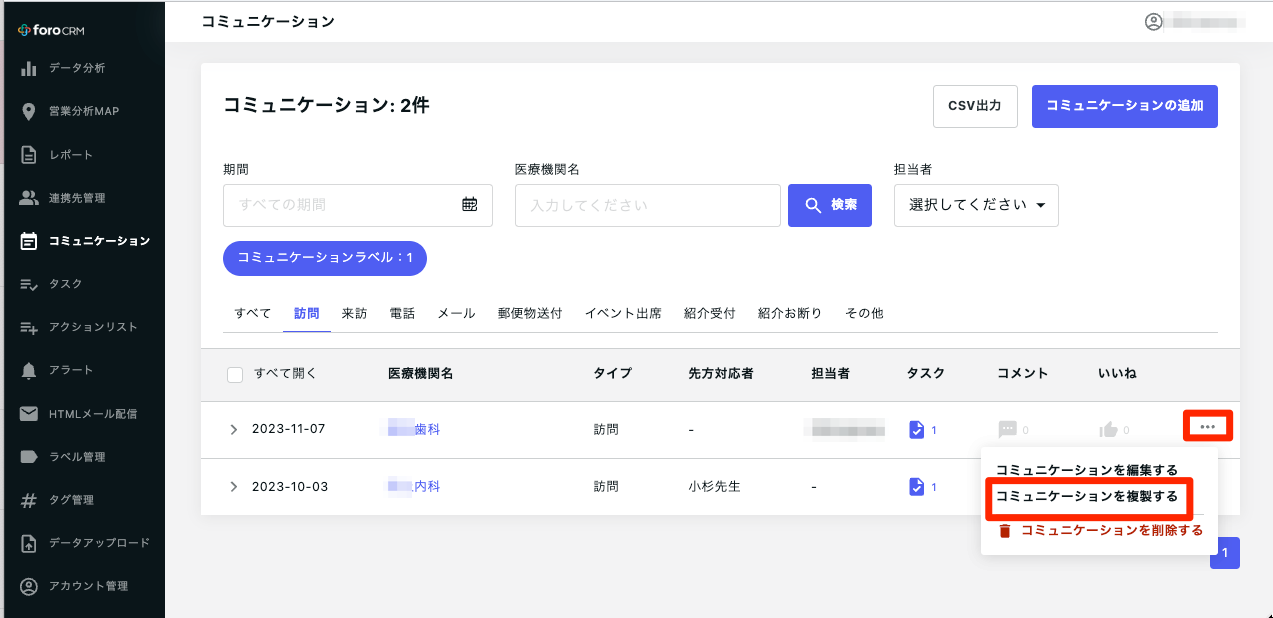Switch to the 訪問 tab
1273x618 pixels.
(x=306, y=313)
